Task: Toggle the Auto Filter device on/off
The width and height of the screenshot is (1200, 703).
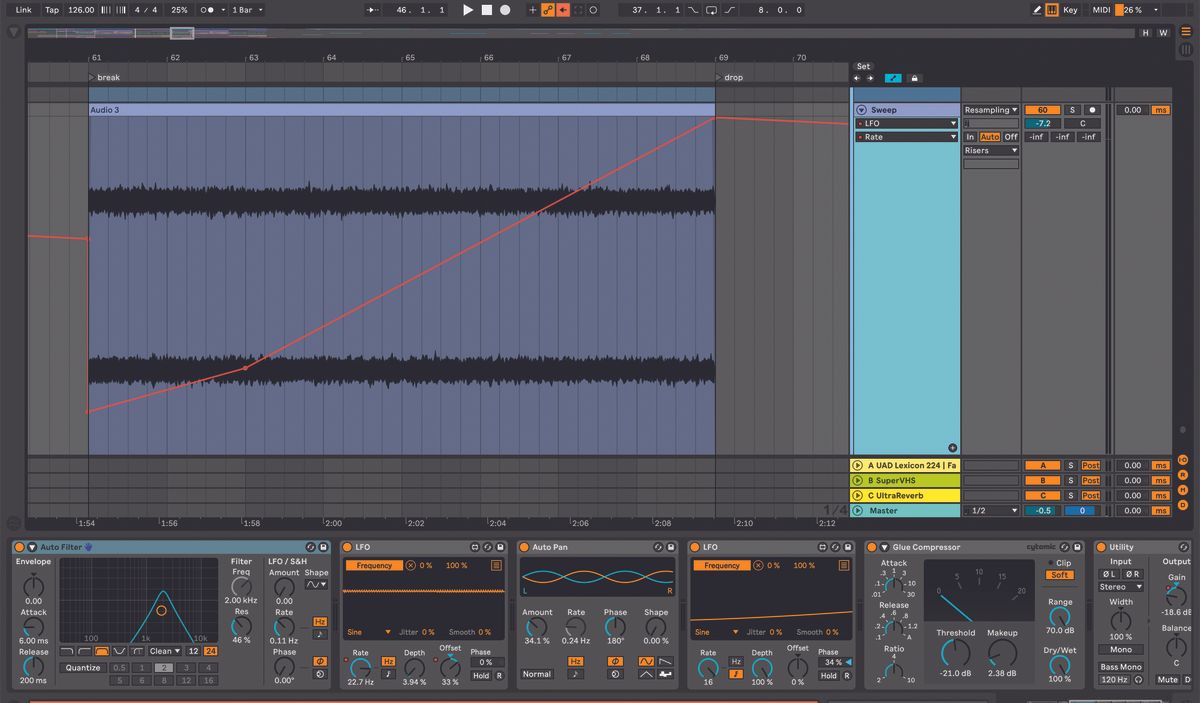Action: [19, 547]
